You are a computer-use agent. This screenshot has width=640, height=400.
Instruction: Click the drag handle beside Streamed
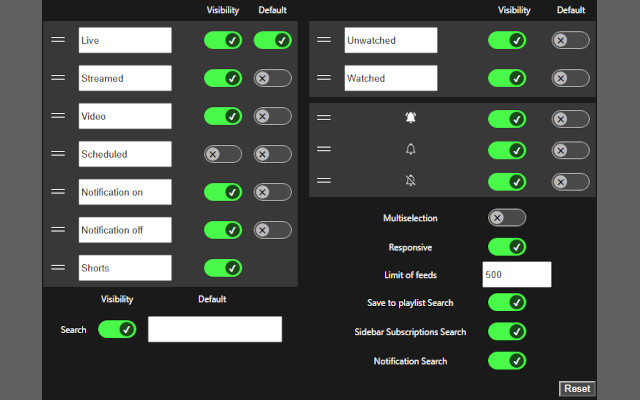point(58,78)
